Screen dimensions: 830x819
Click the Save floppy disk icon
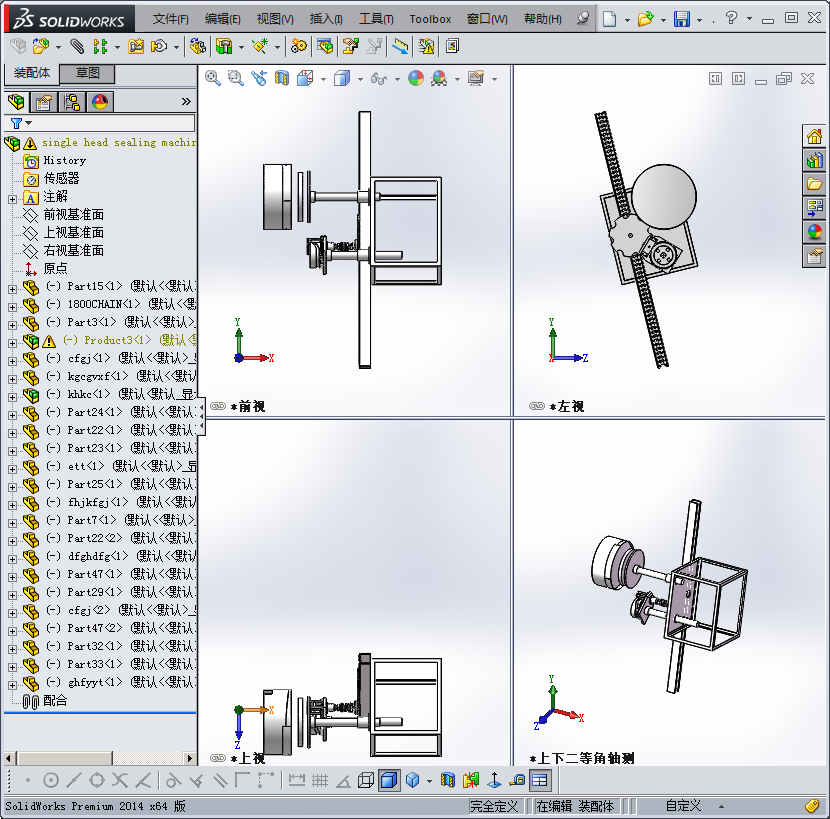coord(682,19)
